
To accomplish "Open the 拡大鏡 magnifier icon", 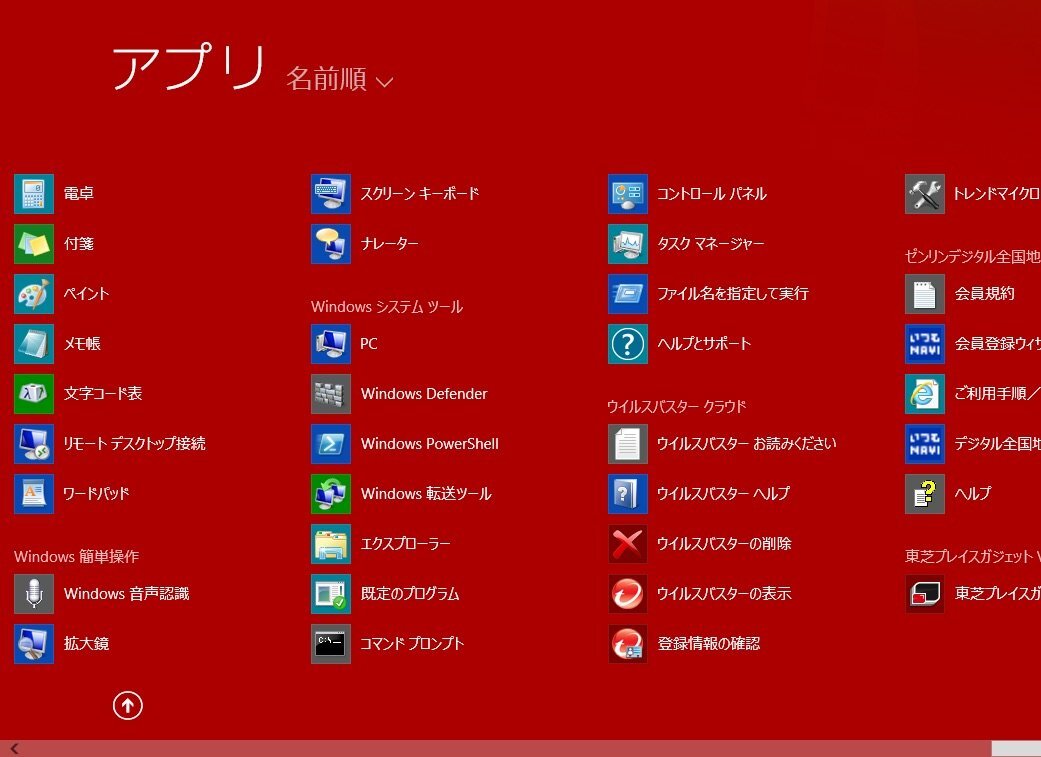I will pyautogui.click(x=34, y=643).
